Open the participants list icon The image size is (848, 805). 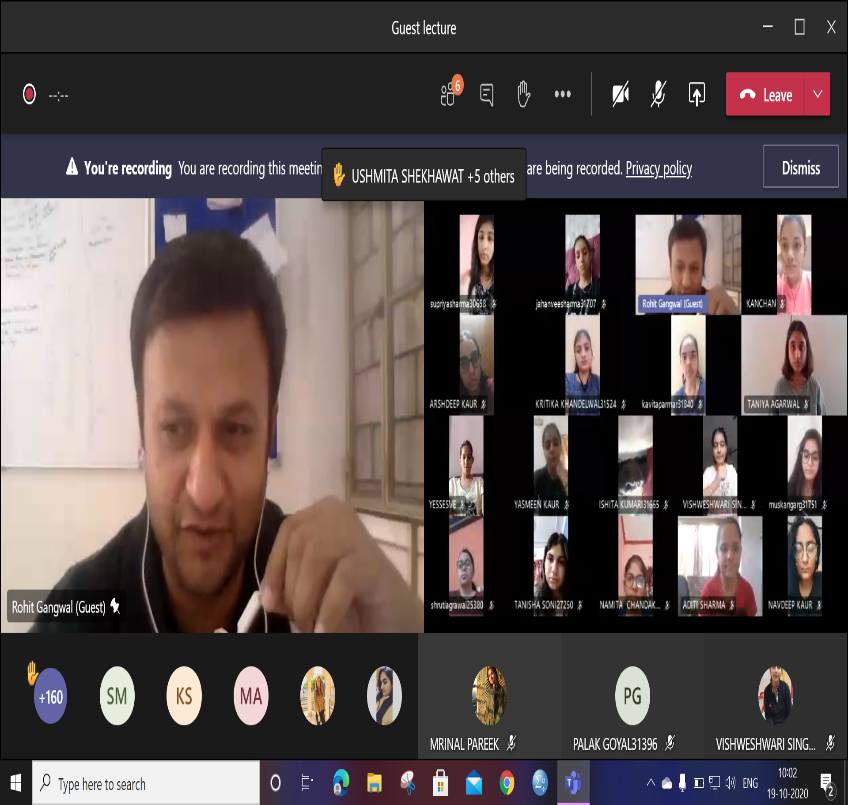coord(449,95)
